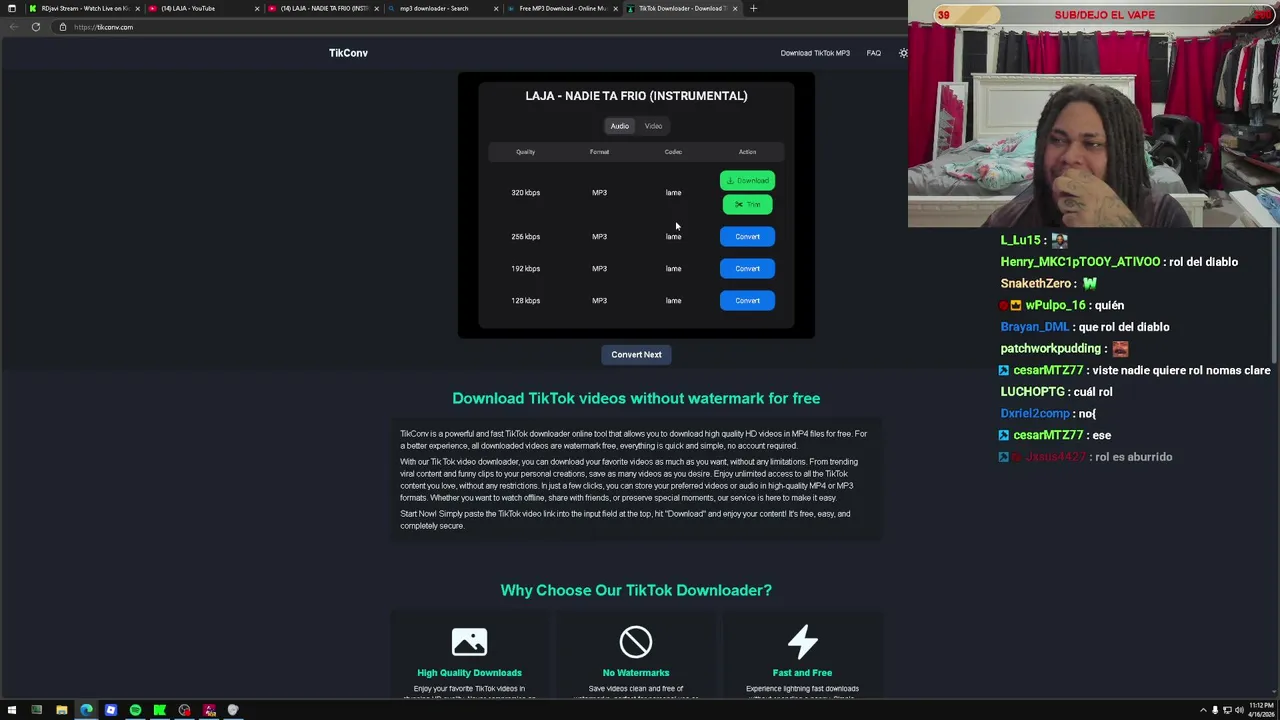
Task: Click the Fast and Free lightning icon
Action: coord(802,642)
